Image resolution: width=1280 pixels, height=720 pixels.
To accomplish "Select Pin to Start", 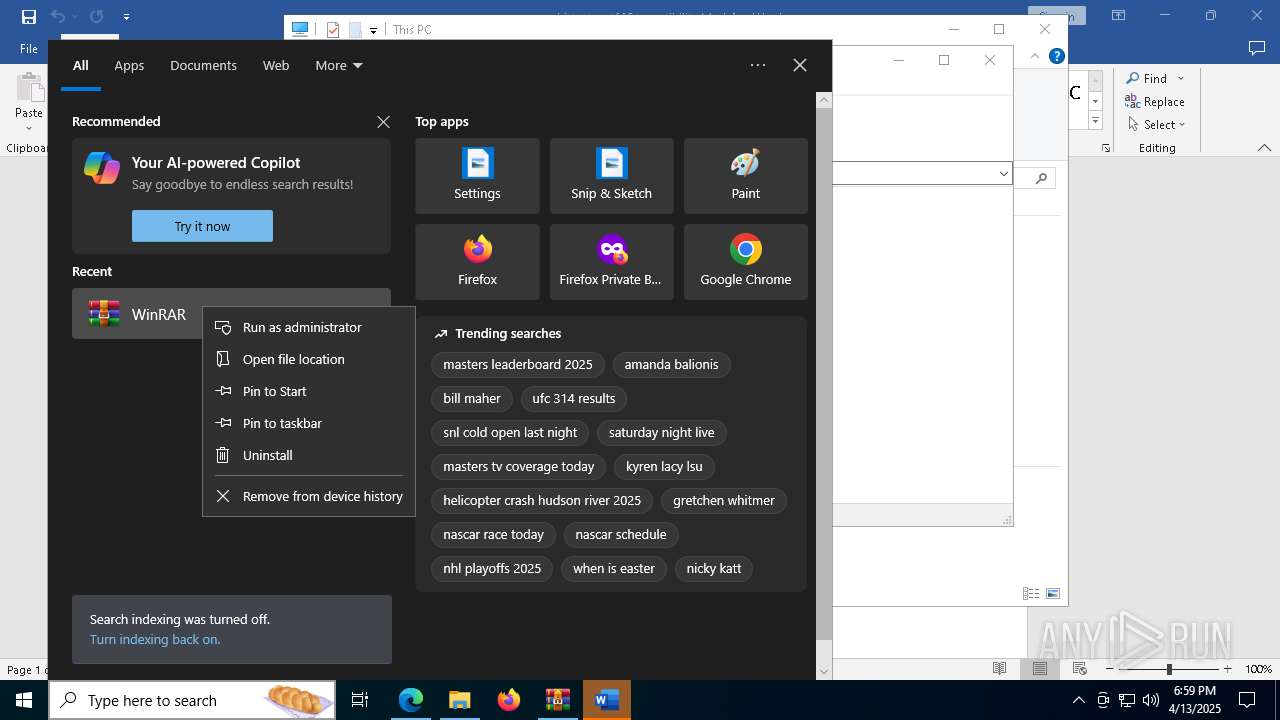I will pos(309,391).
